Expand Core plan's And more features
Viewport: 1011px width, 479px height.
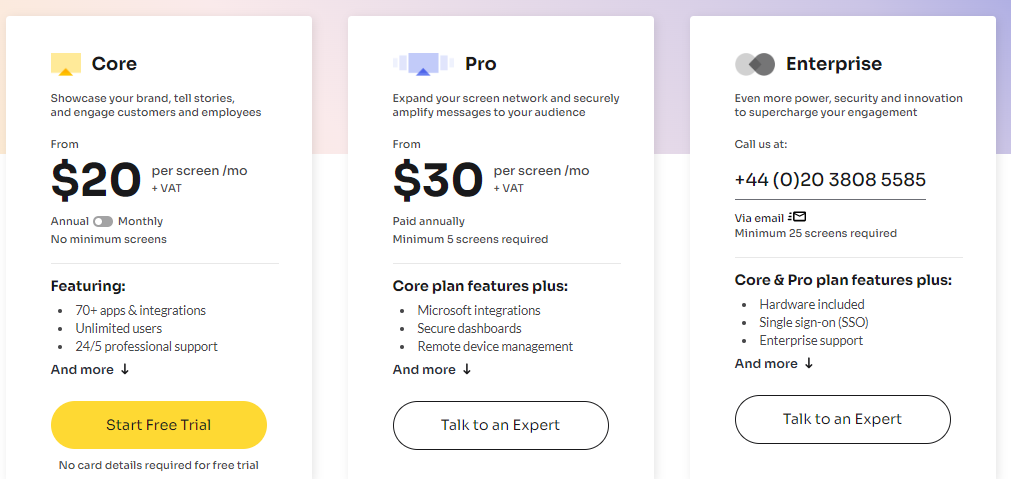(x=83, y=370)
